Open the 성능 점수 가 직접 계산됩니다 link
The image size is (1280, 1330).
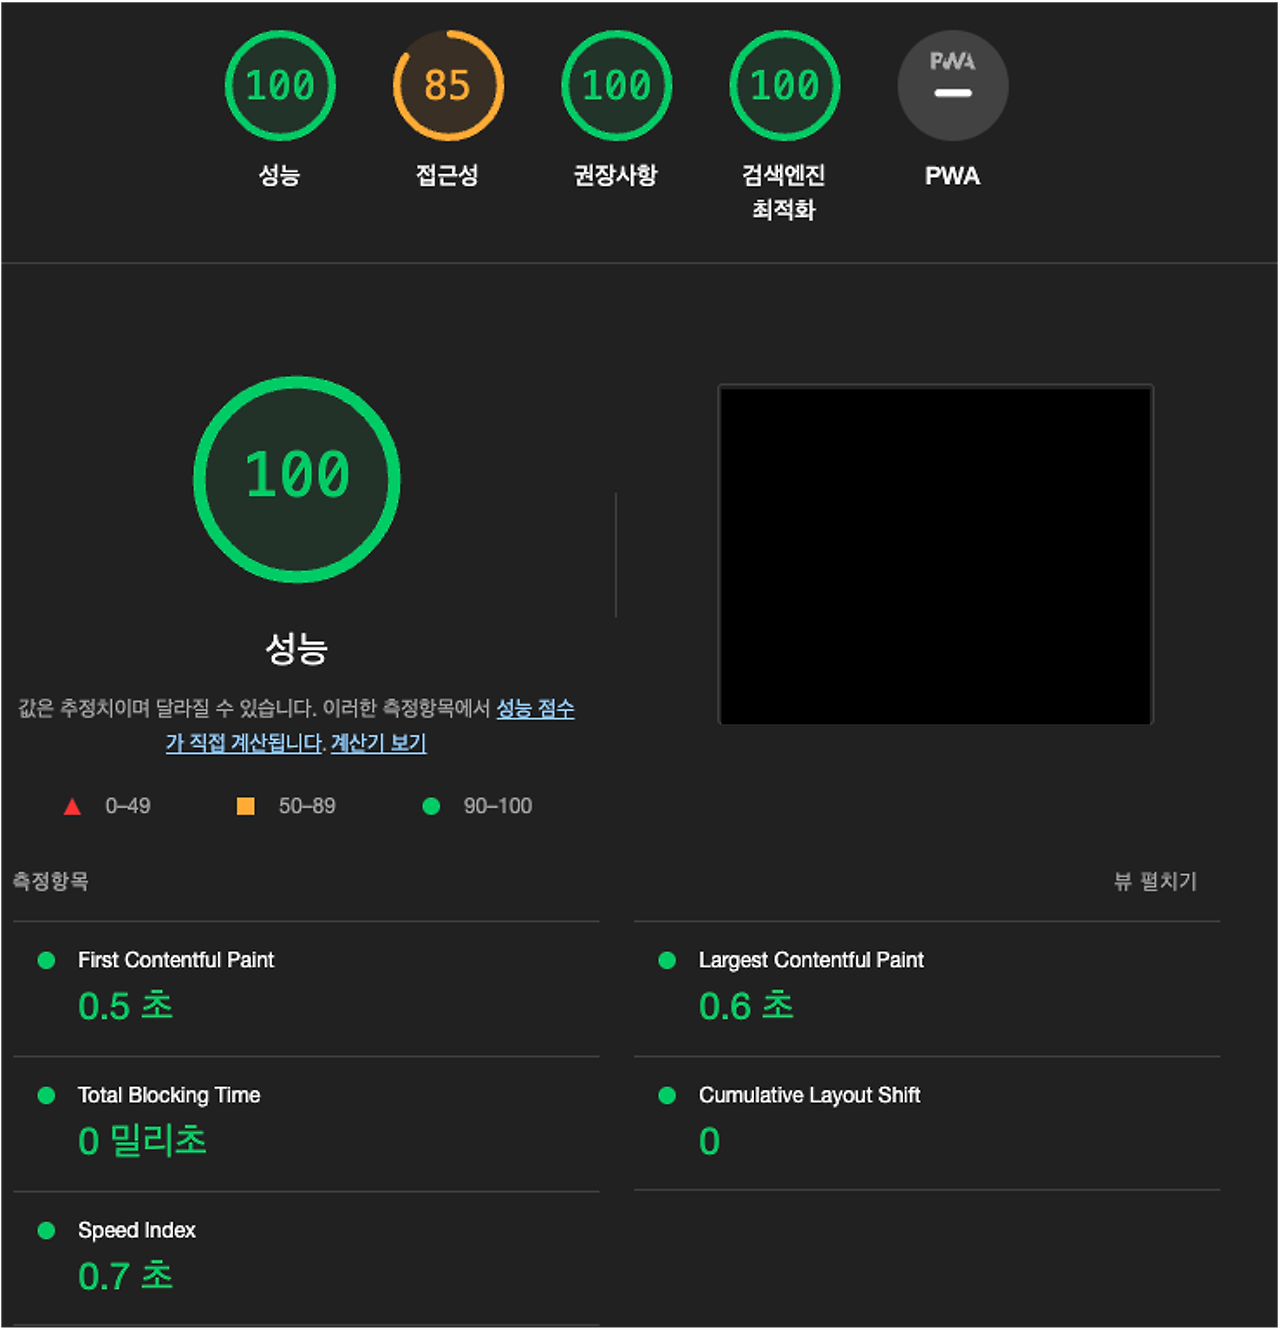(x=535, y=709)
